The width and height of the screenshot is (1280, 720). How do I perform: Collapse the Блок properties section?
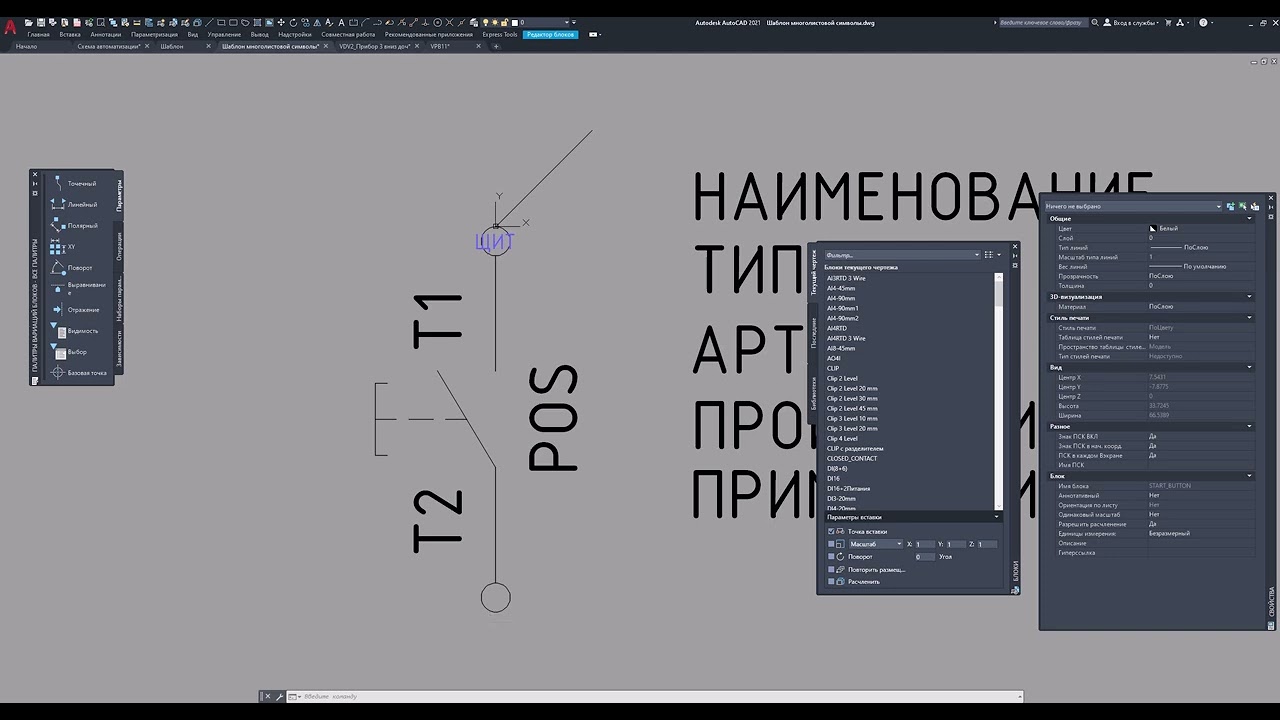1249,476
